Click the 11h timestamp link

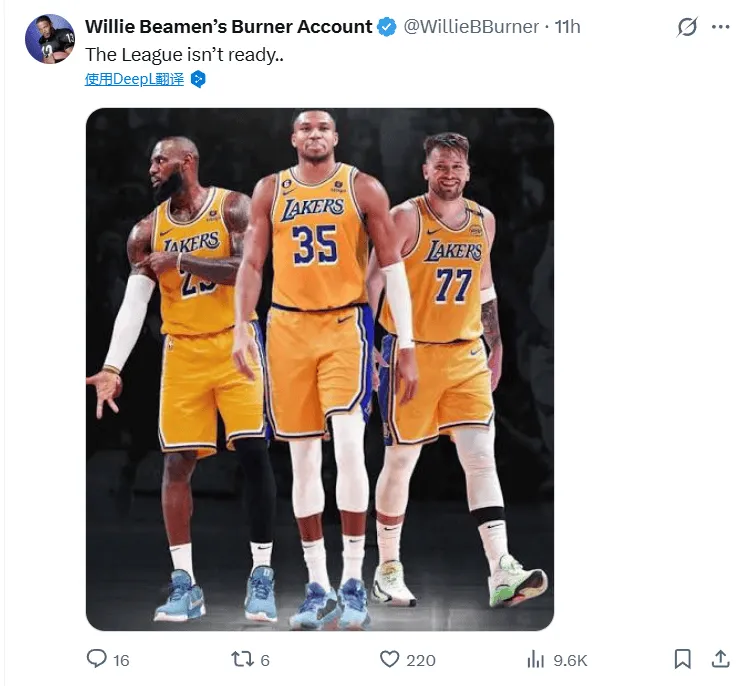click(567, 27)
